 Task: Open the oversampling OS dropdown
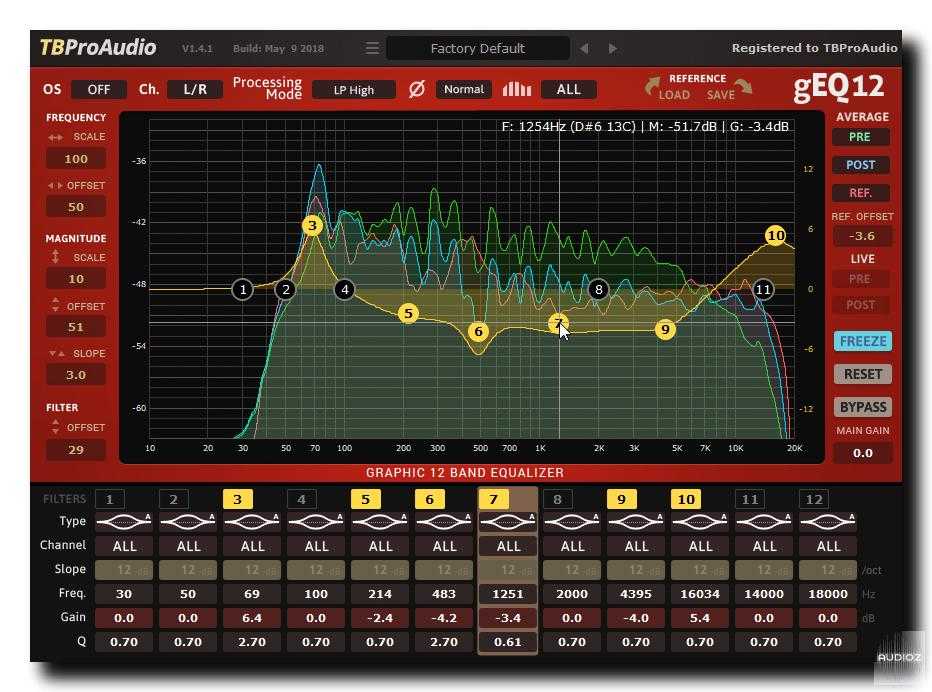tap(99, 89)
